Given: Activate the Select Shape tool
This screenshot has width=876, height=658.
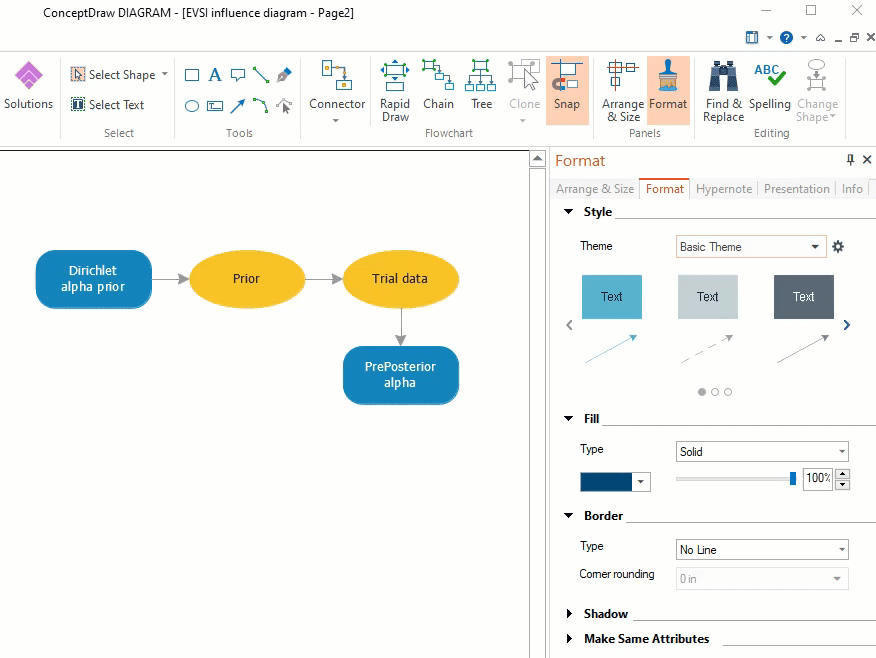Looking at the screenshot, I should point(113,74).
